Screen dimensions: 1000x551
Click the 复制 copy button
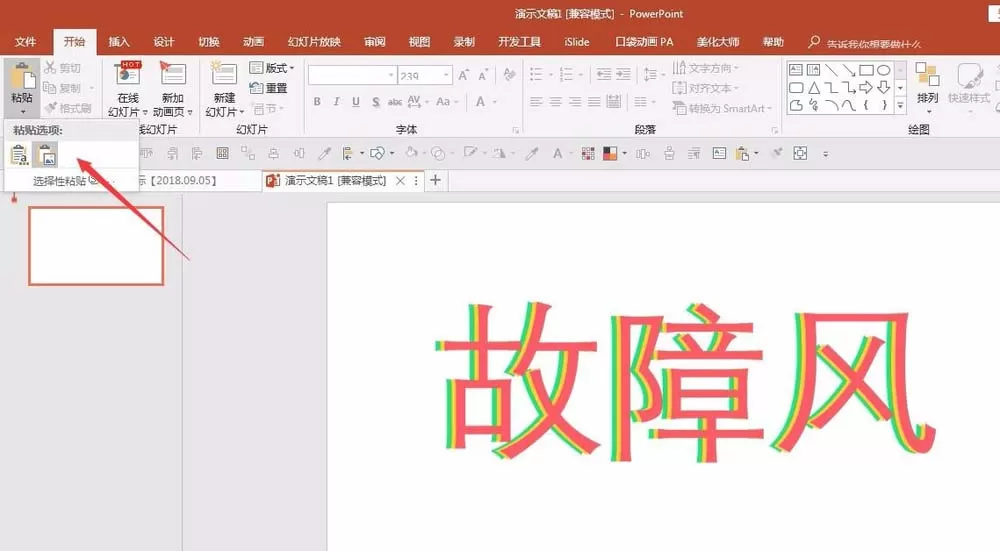tap(62, 88)
